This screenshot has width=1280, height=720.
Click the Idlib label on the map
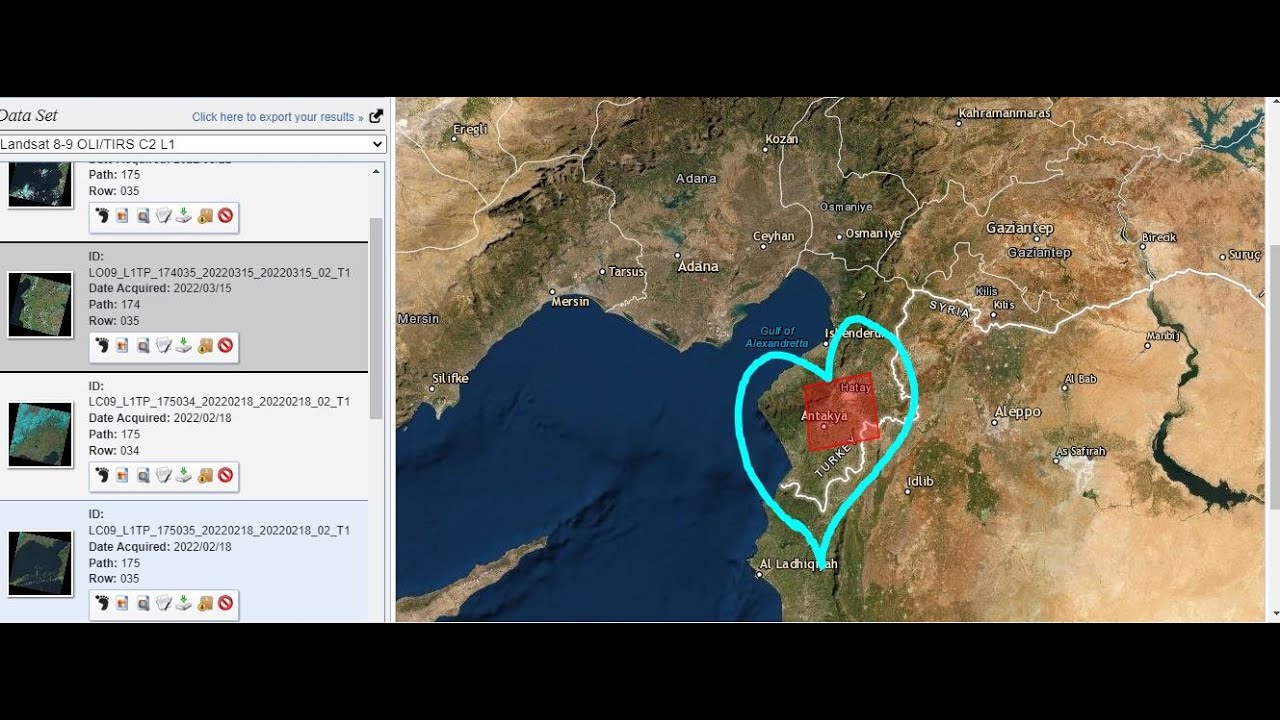tap(919, 481)
